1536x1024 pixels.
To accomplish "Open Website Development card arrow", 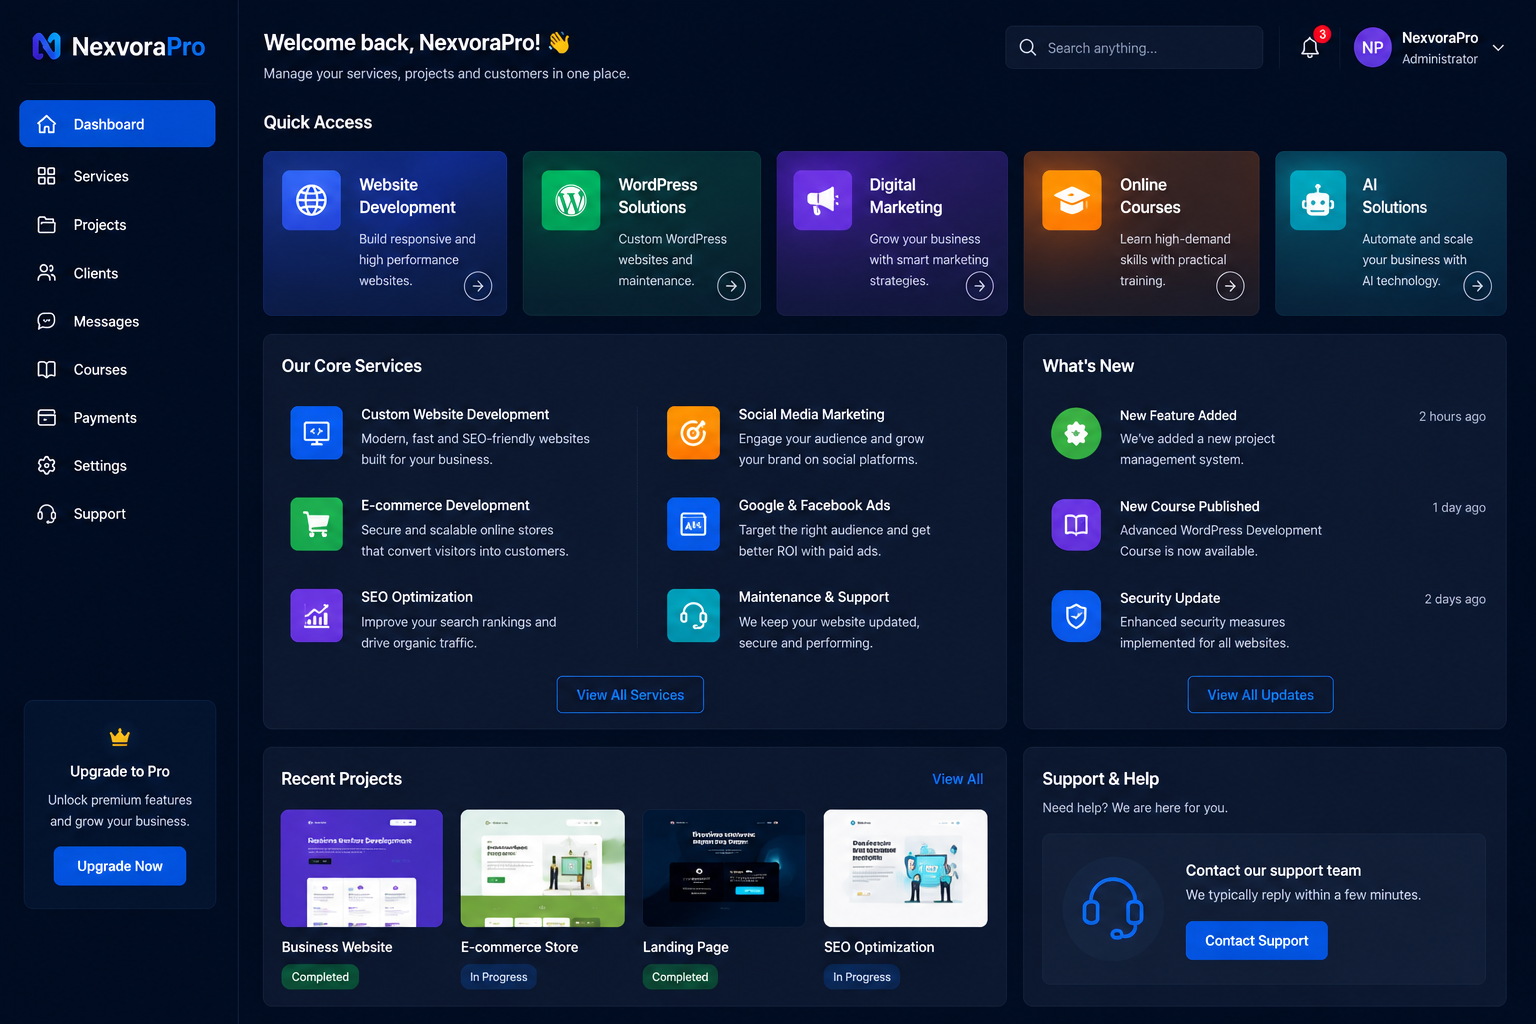I will click(478, 286).
